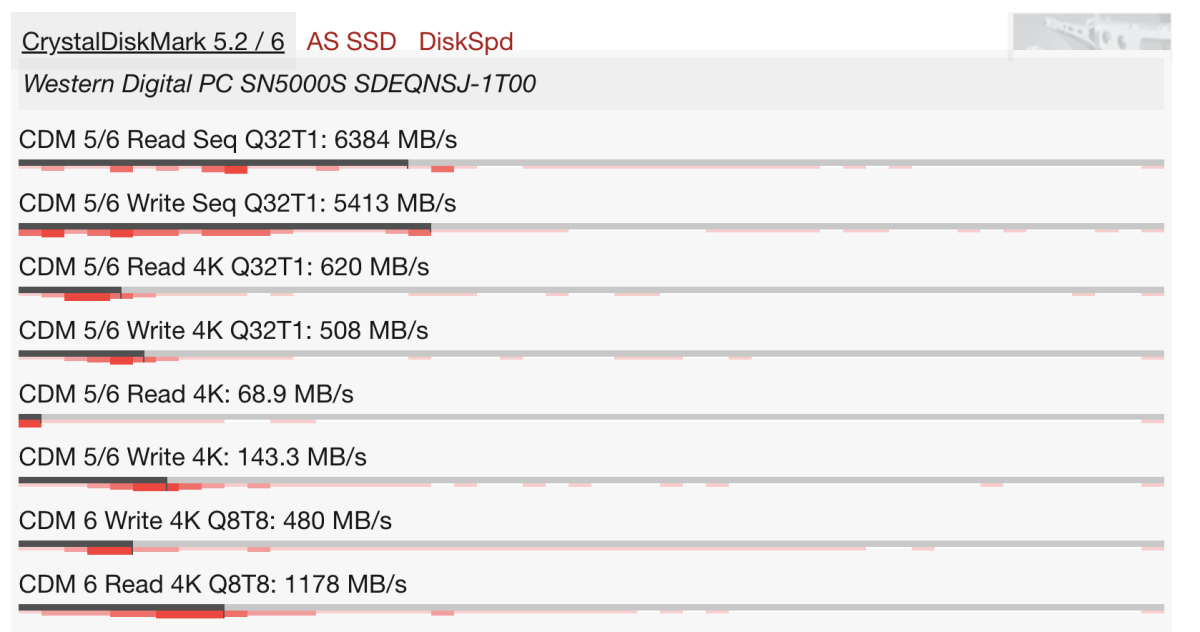Viewport: 1200px width, 632px height.
Task: Open the AS SSD tab
Action: (x=351, y=42)
